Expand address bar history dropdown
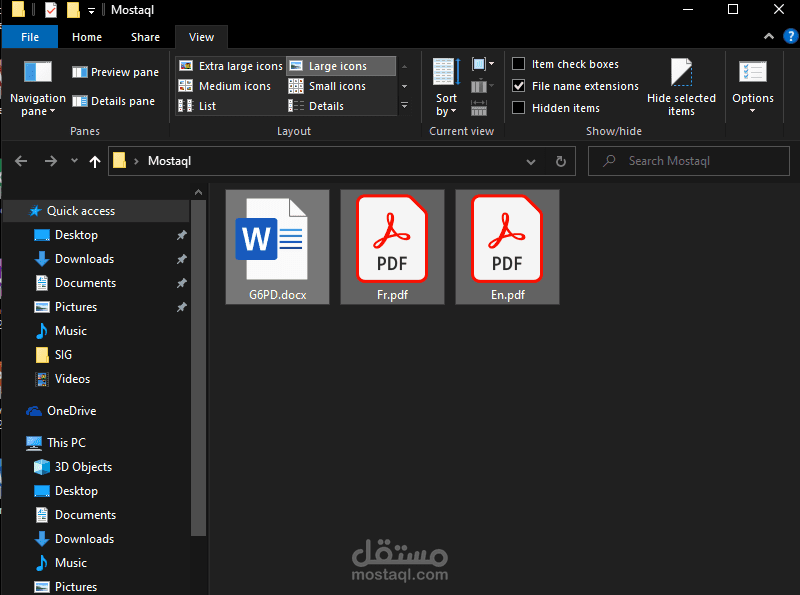The width and height of the screenshot is (800, 595). (x=531, y=162)
